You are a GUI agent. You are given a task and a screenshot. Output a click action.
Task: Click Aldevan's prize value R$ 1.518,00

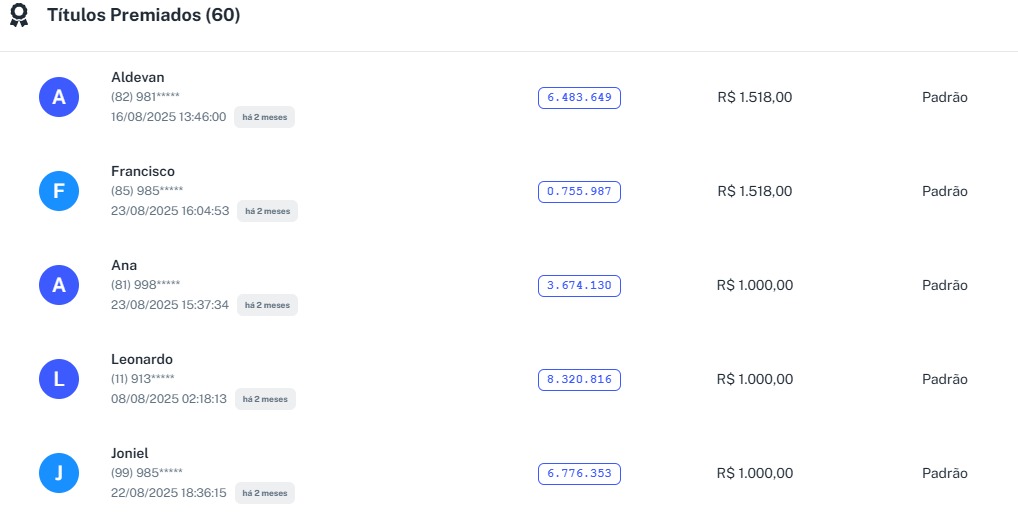pyautogui.click(x=755, y=97)
